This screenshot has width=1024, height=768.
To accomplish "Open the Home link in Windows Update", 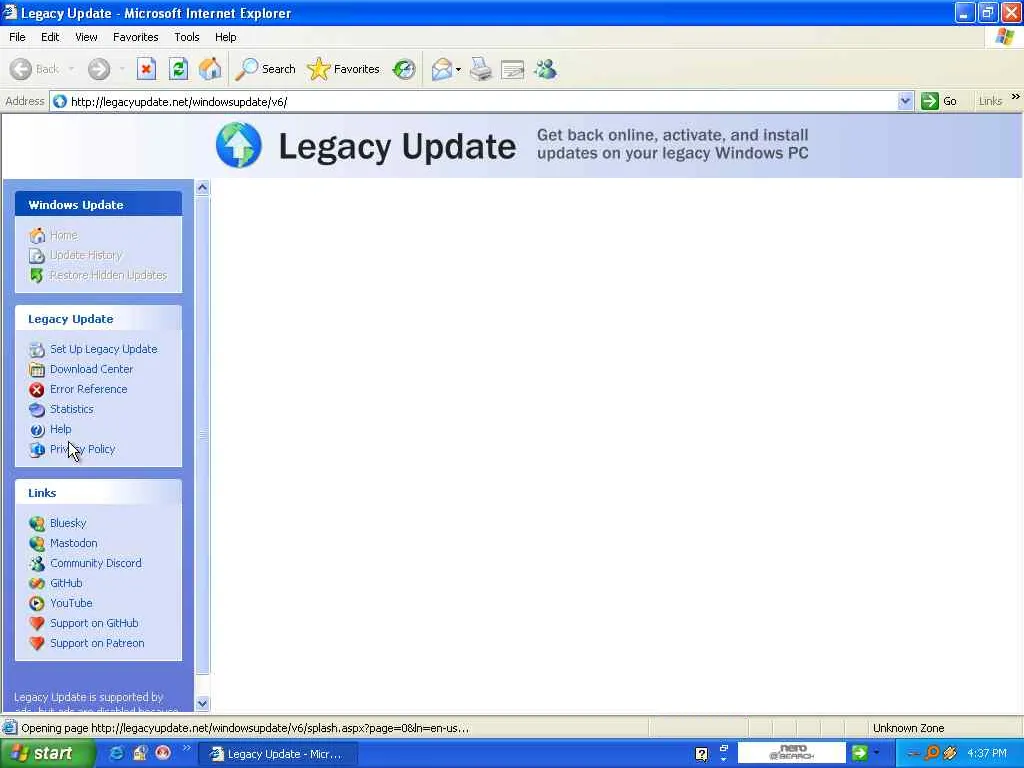I will coord(63,235).
